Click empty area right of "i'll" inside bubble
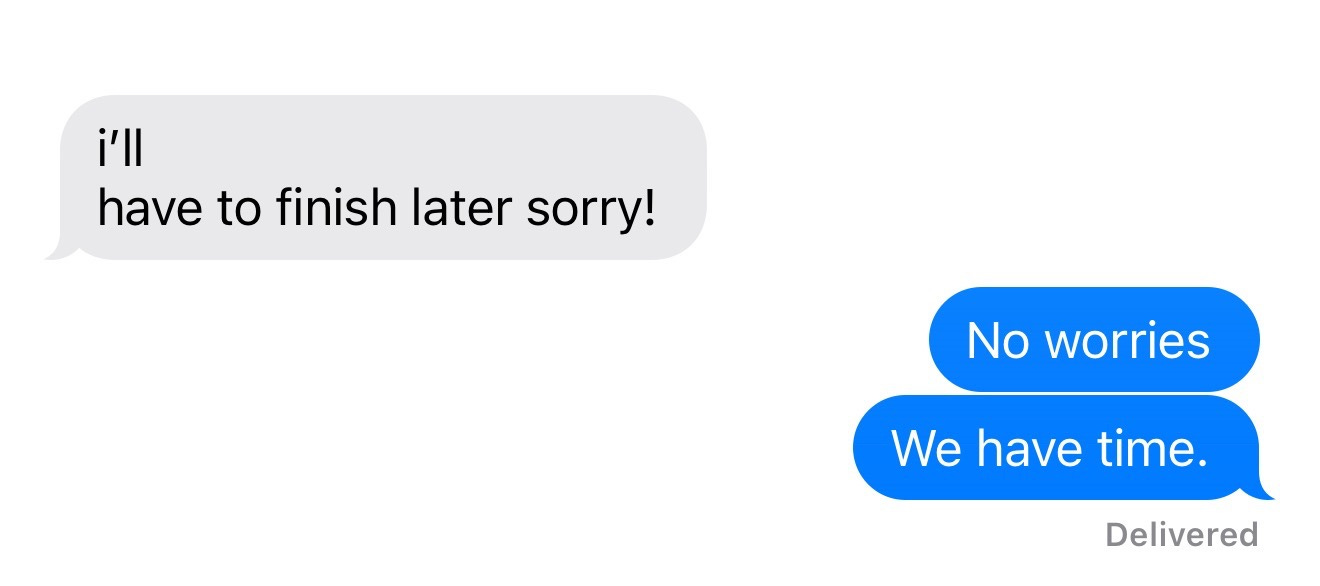The image size is (1320, 586). tap(420, 150)
